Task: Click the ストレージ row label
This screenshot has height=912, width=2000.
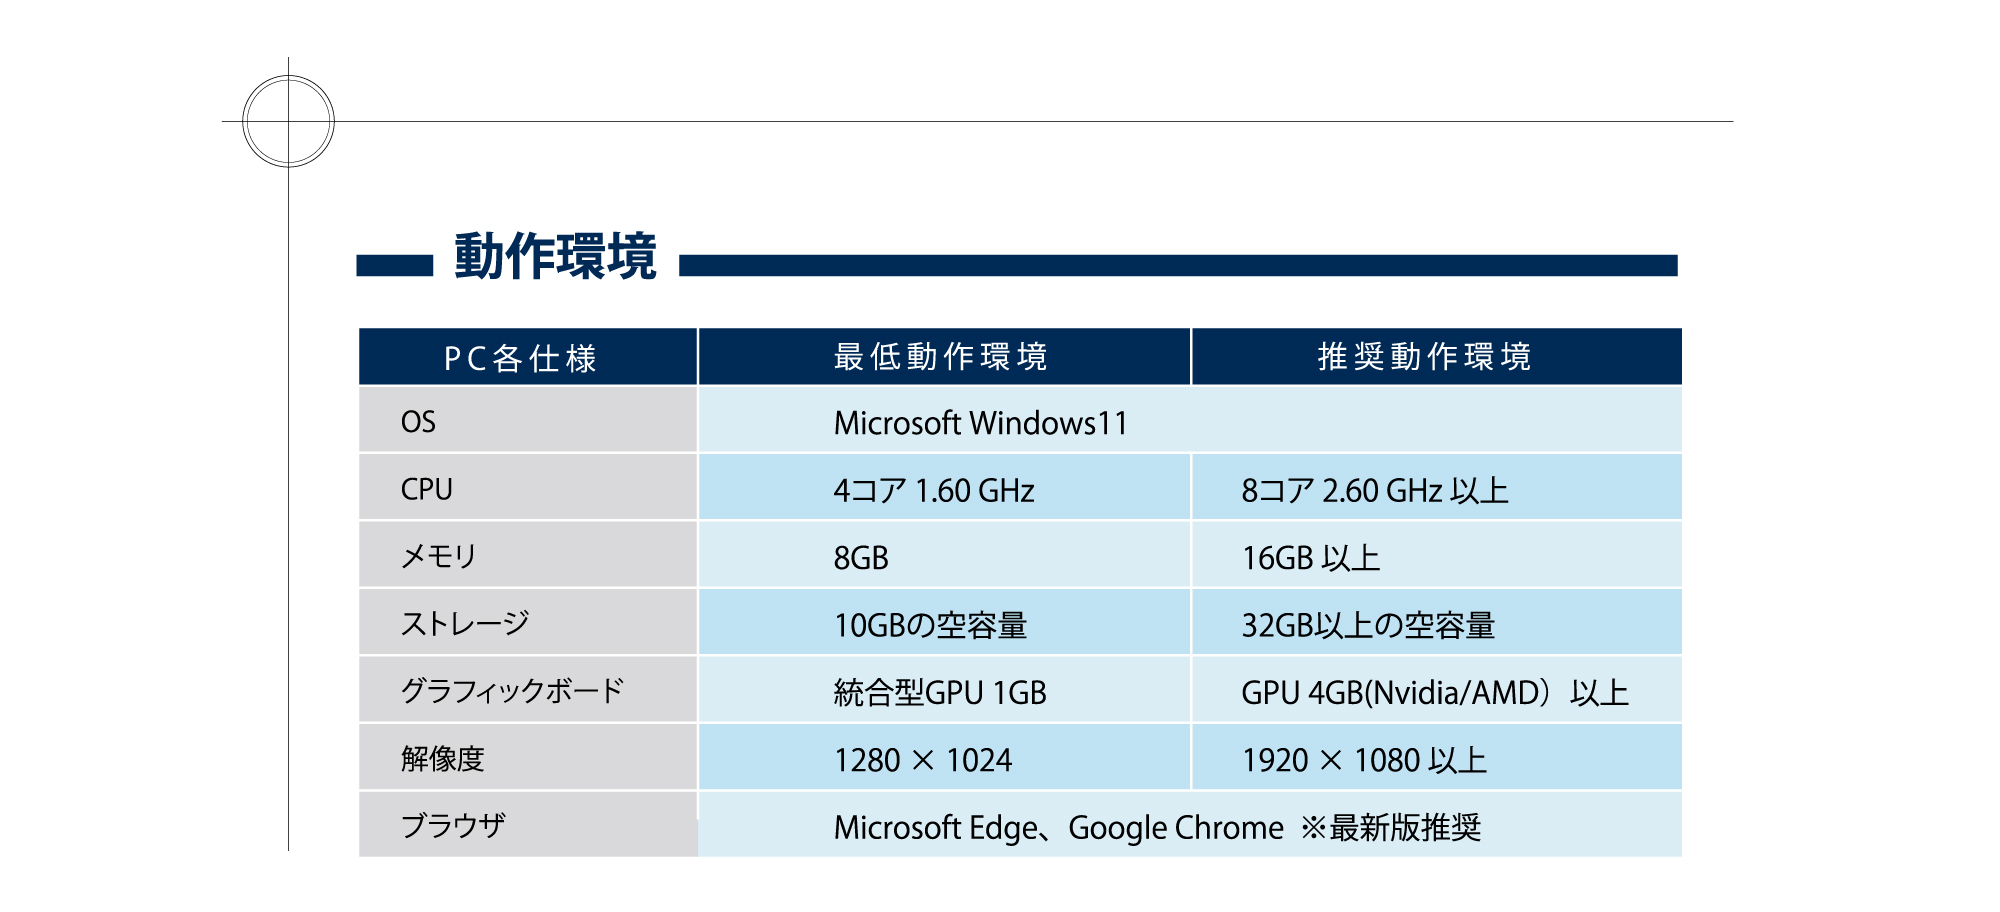Action: (465, 623)
